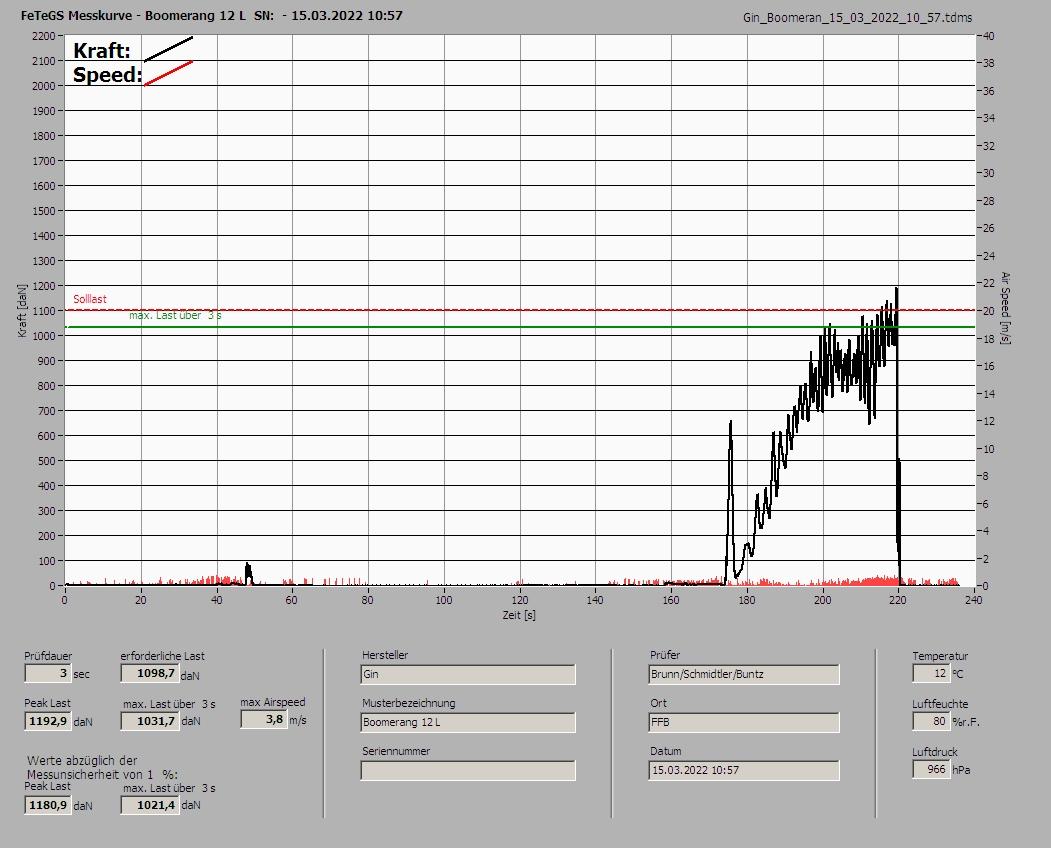Select the upper Peak Last value 1192,9
The image size is (1051, 848).
coord(48,721)
